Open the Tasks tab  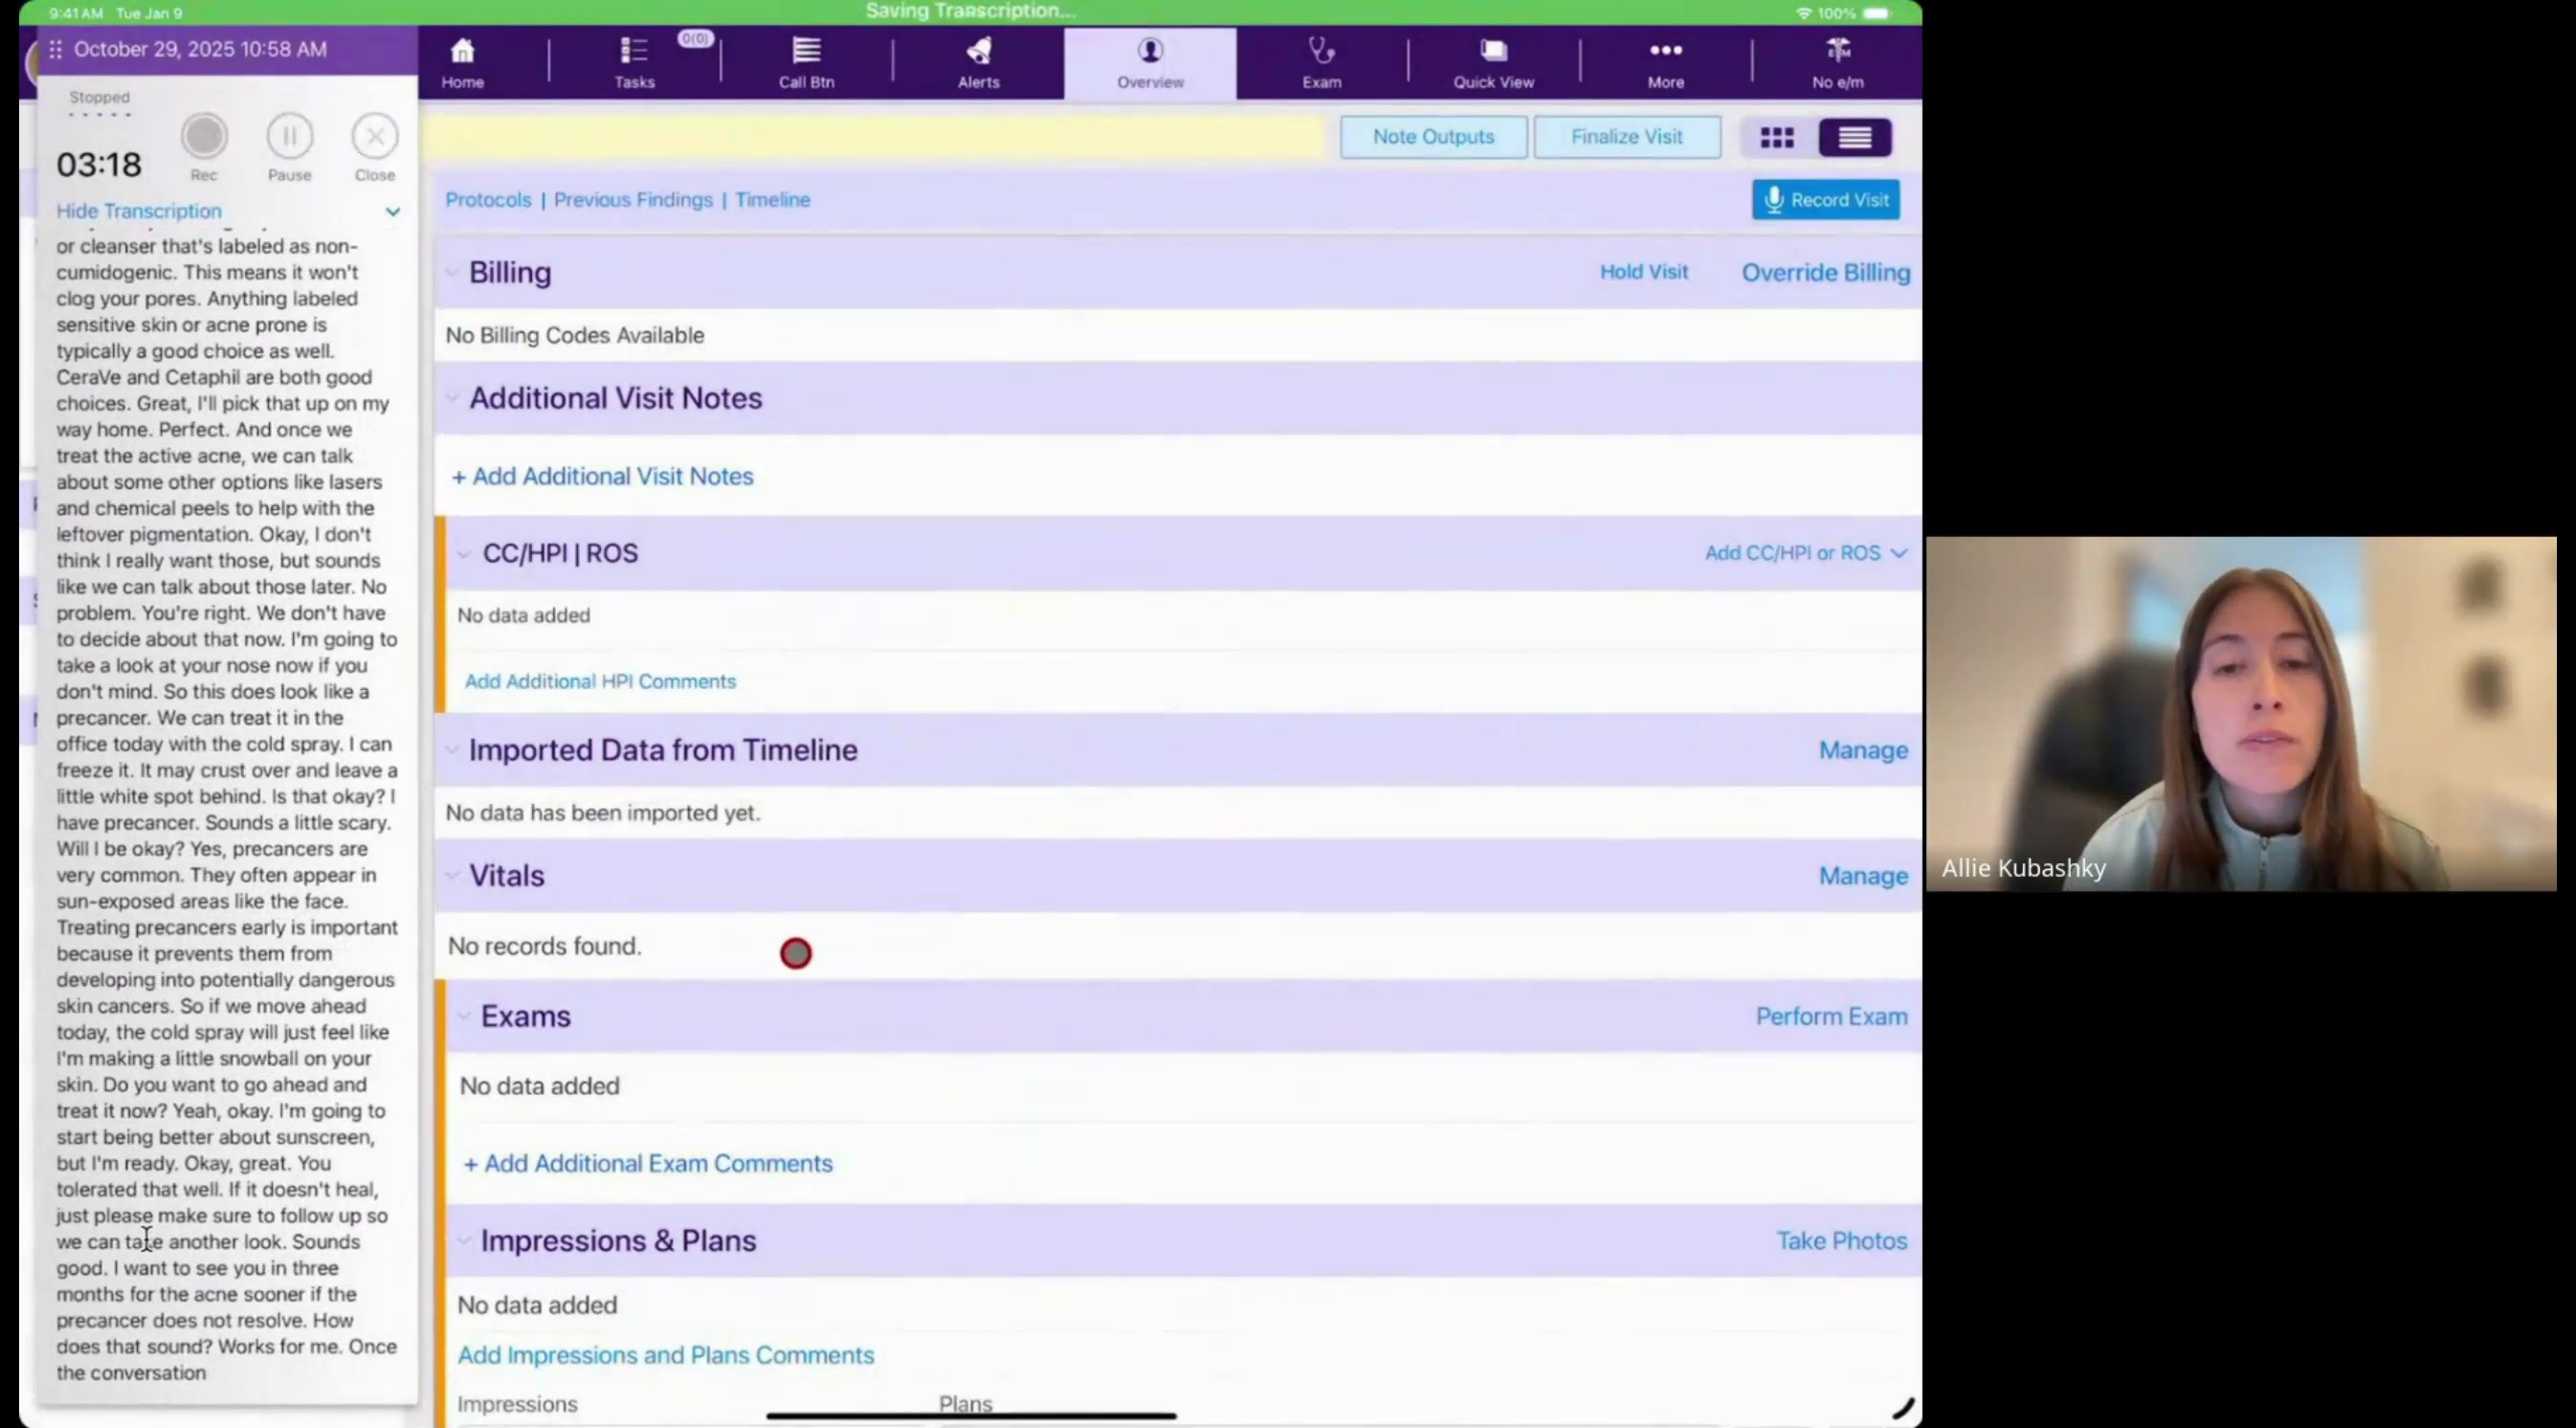click(634, 63)
